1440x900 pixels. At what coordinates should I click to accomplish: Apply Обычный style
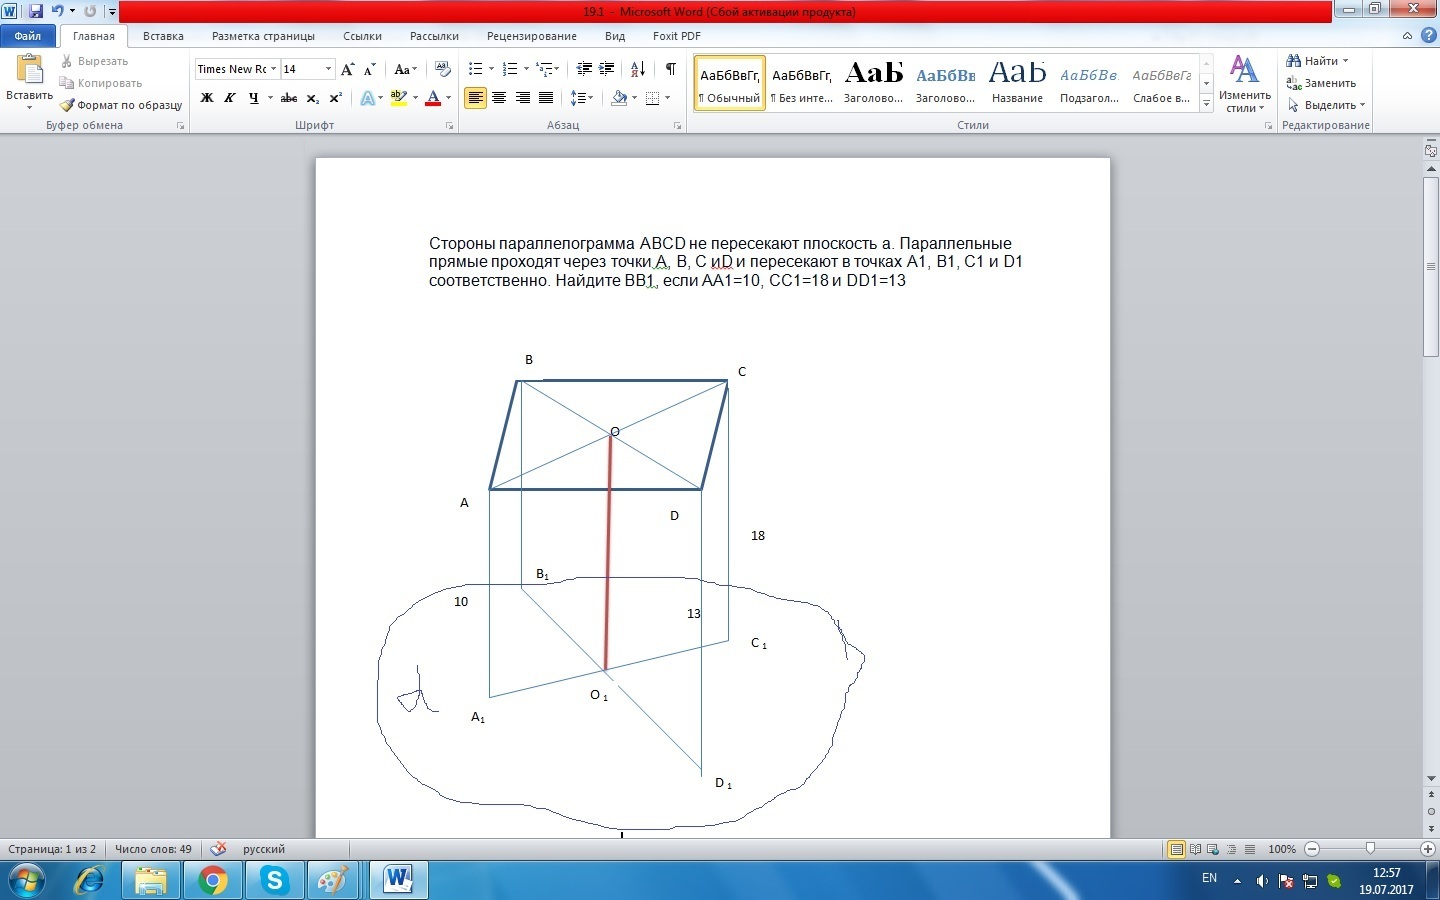tap(730, 82)
